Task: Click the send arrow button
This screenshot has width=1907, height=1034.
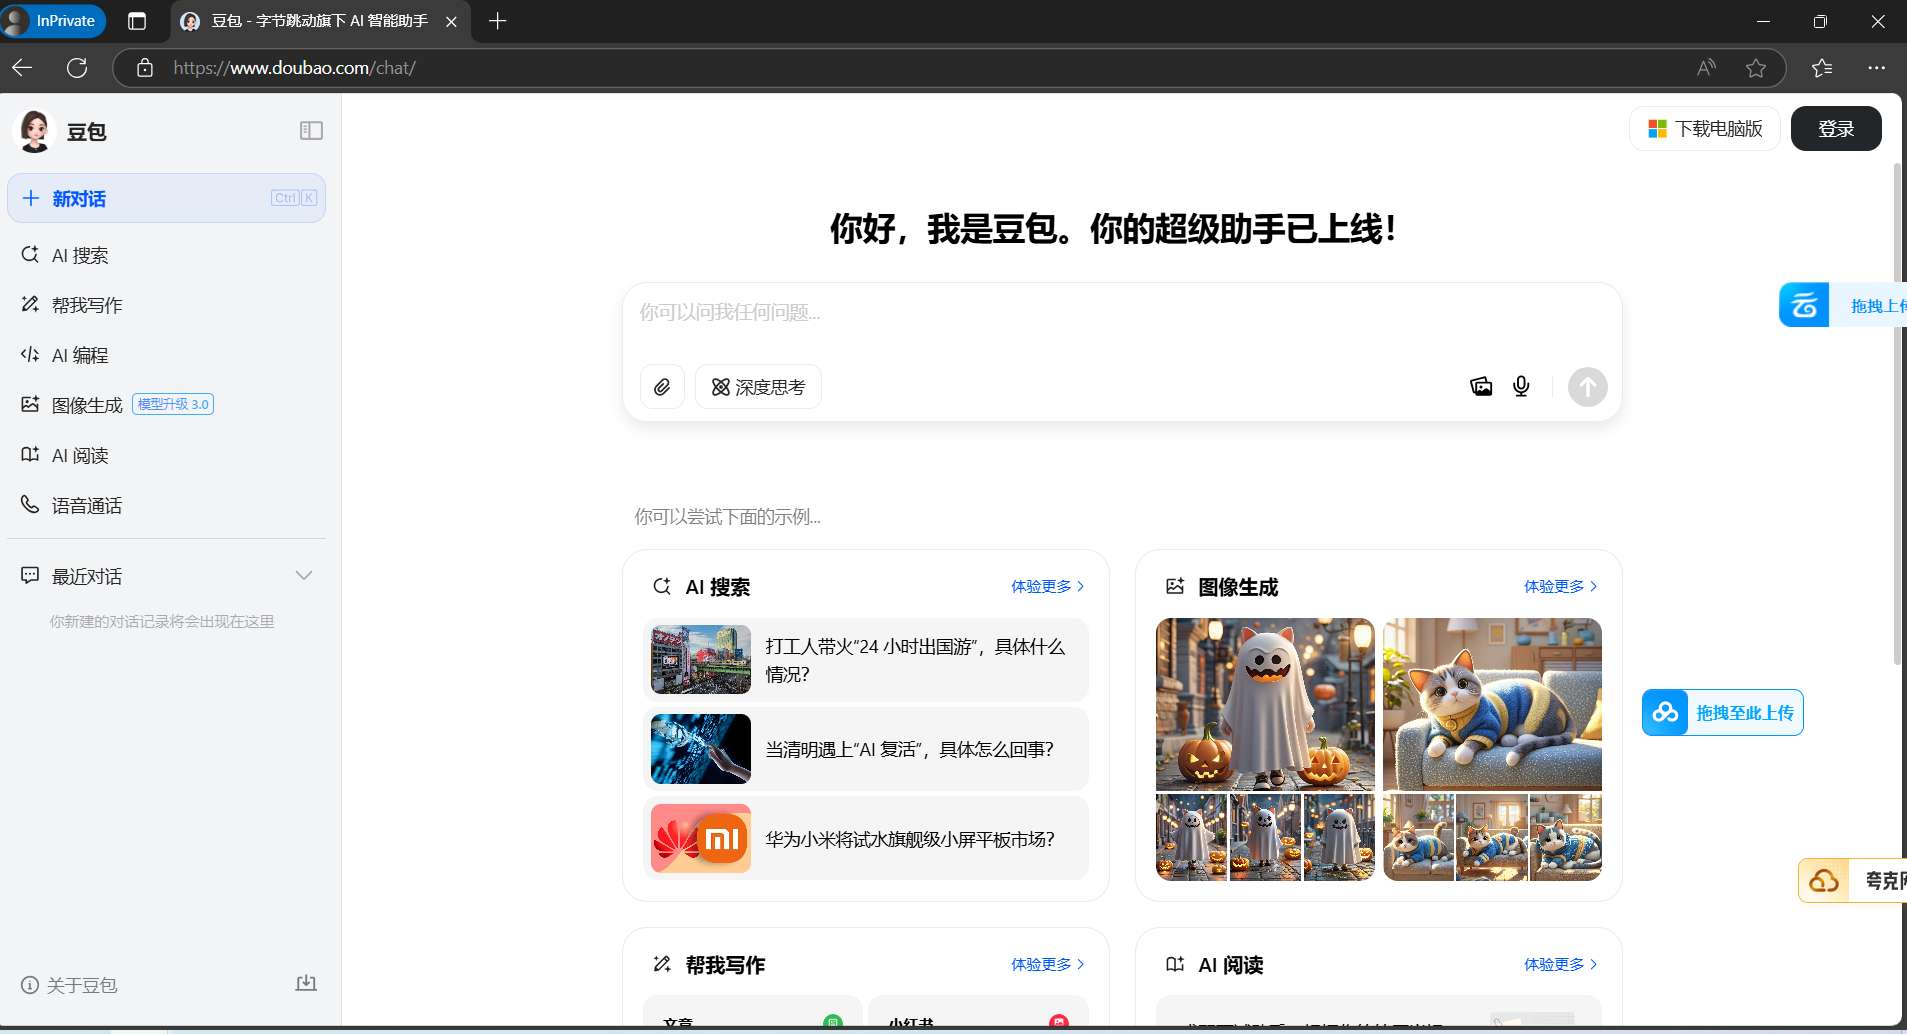Action: [x=1587, y=387]
